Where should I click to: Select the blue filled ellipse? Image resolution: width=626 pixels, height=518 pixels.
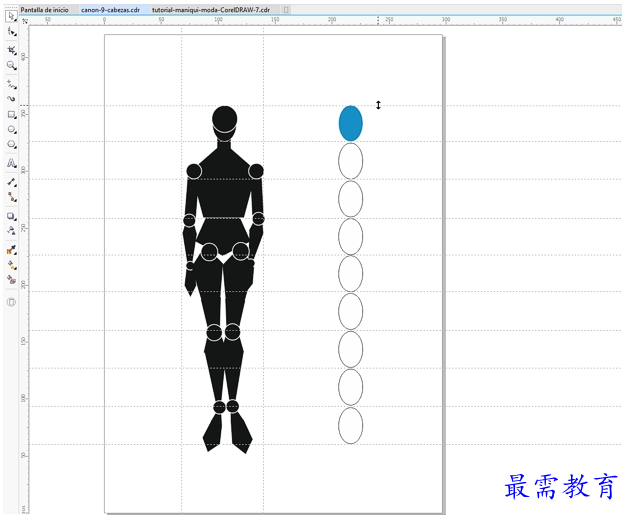[x=351, y=123]
